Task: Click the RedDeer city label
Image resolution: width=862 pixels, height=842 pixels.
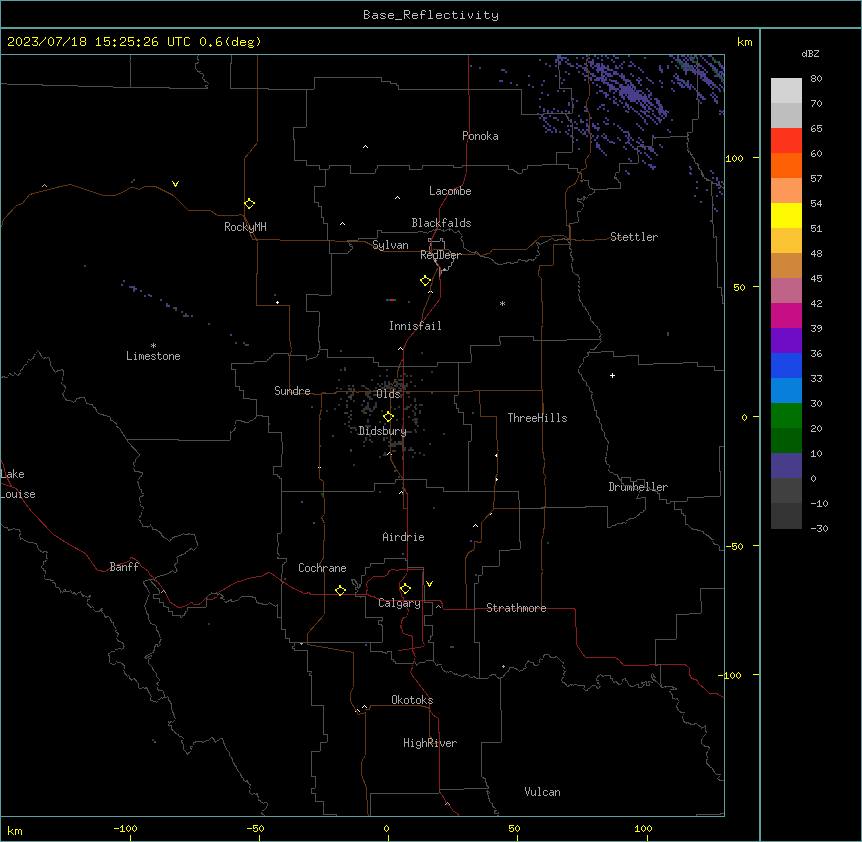Action: [x=440, y=255]
